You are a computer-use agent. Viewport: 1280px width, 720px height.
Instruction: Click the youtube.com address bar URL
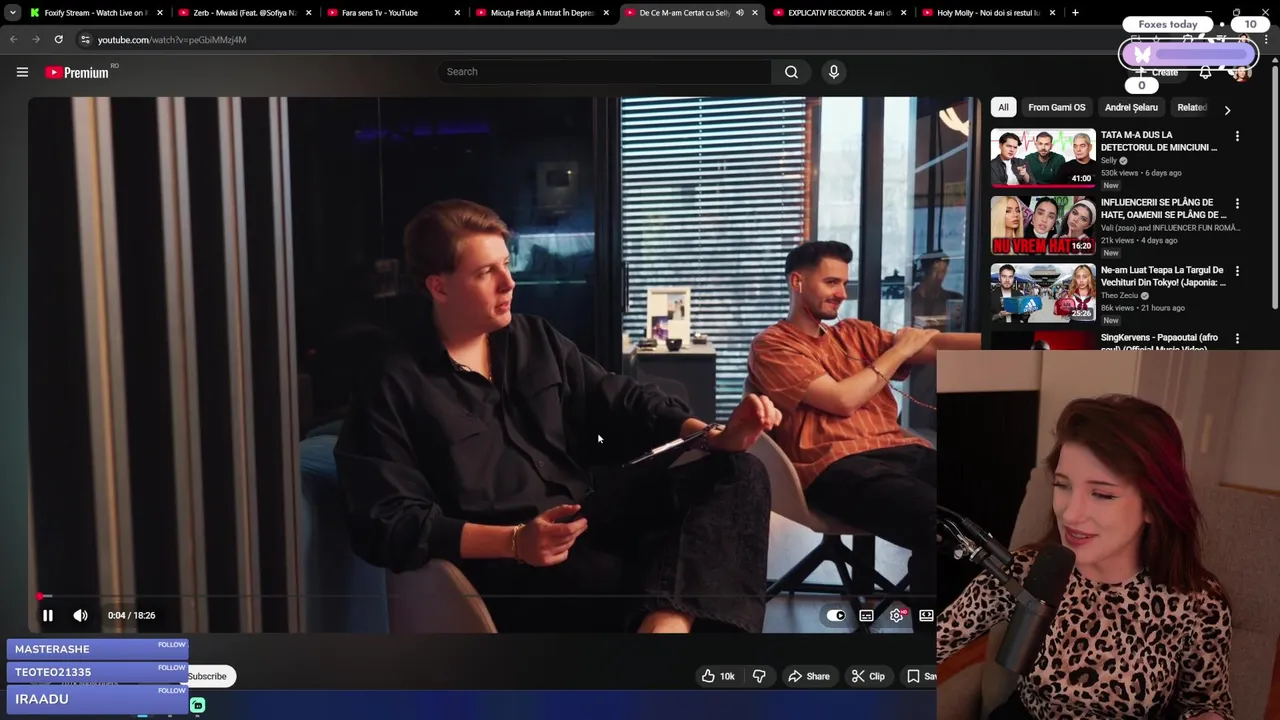pyautogui.click(x=172, y=40)
